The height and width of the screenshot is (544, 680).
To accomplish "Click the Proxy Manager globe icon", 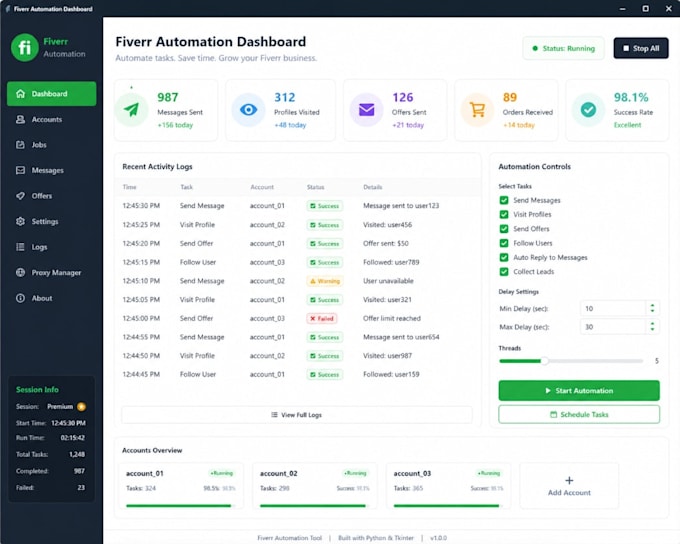I will pyautogui.click(x=20, y=272).
